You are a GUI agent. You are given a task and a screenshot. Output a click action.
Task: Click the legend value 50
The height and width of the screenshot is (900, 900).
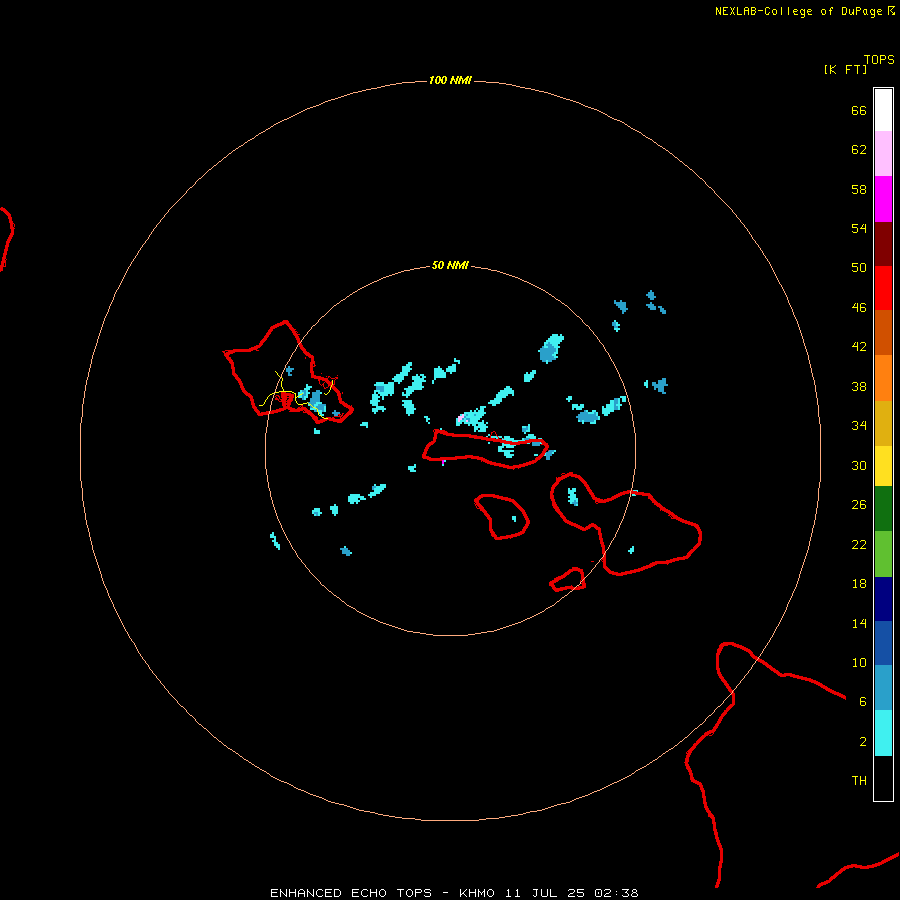[859, 267]
